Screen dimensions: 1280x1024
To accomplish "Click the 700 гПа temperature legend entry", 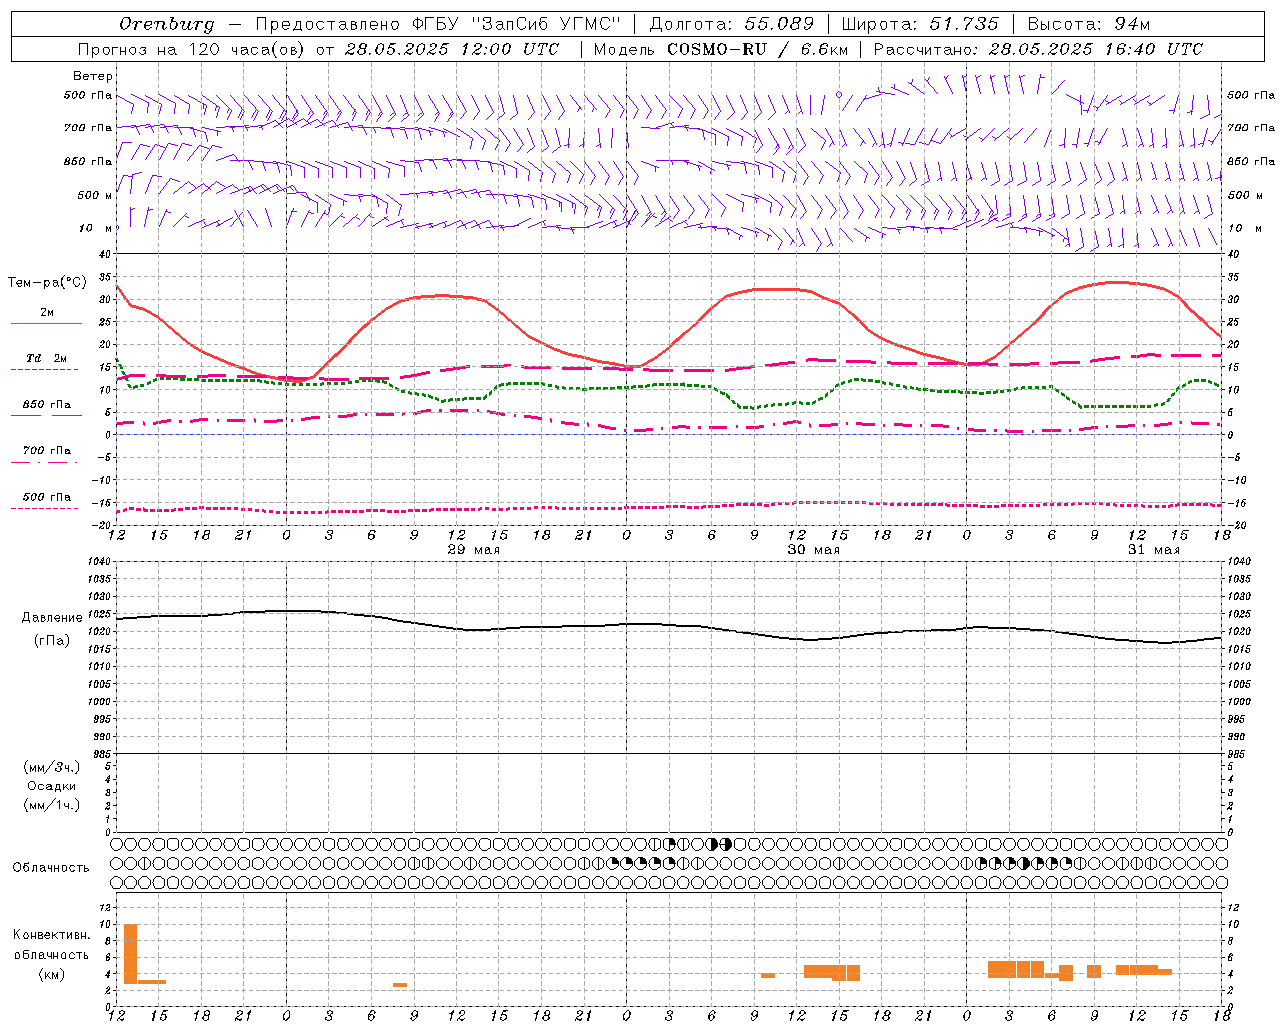I will (x=46, y=451).
